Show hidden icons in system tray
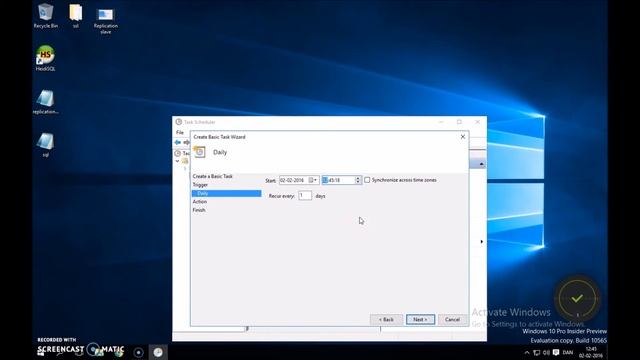The width and height of the screenshot is (640, 360). point(527,353)
